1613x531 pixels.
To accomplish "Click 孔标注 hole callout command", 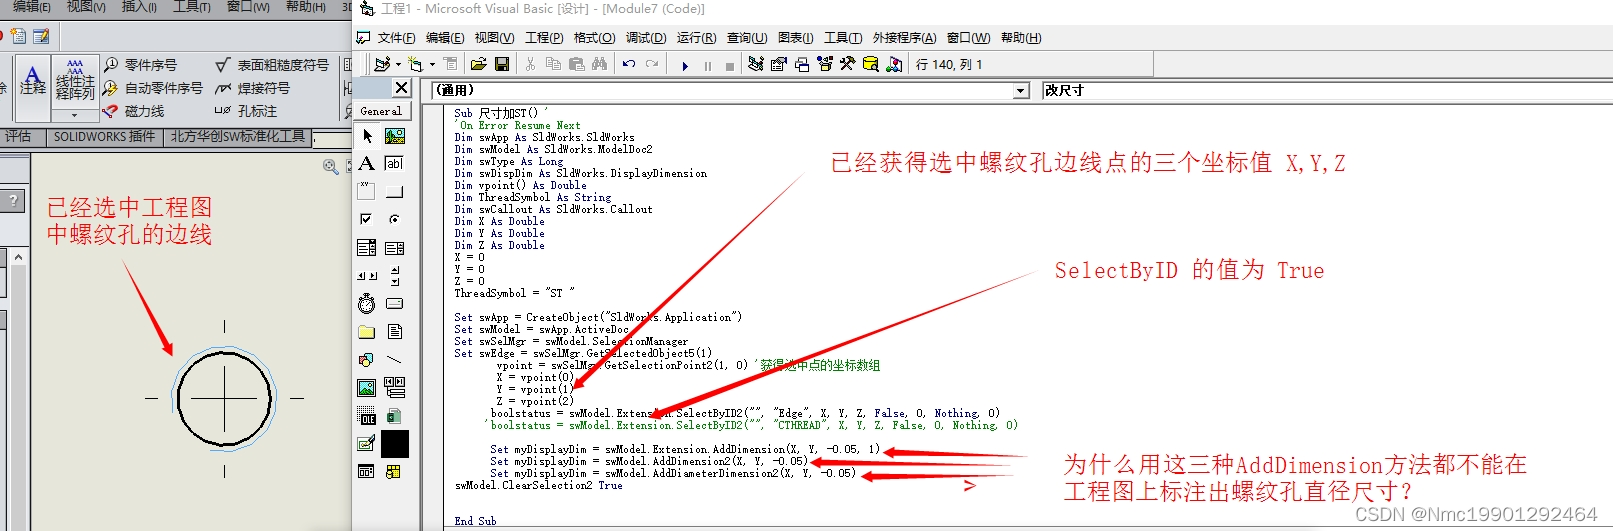I will (246, 111).
